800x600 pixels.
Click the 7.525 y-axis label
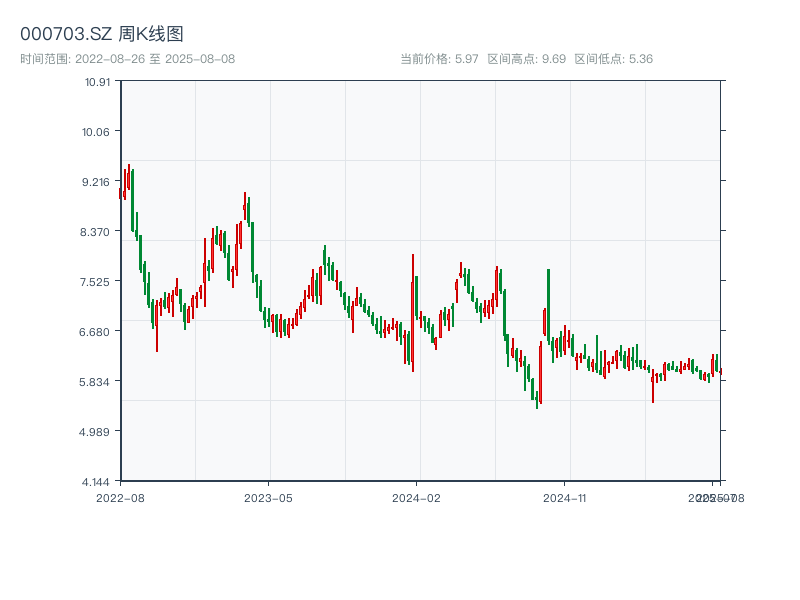[97, 281]
